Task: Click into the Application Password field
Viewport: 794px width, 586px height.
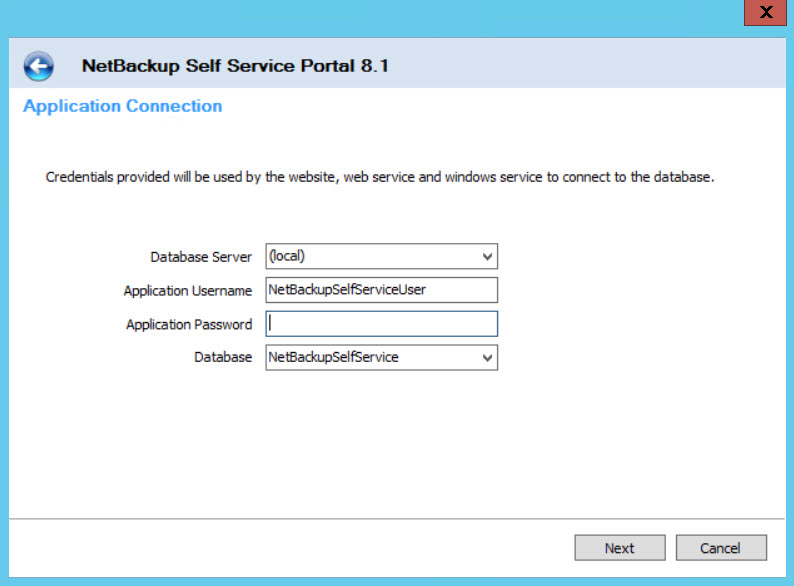Action: point(381,324)
